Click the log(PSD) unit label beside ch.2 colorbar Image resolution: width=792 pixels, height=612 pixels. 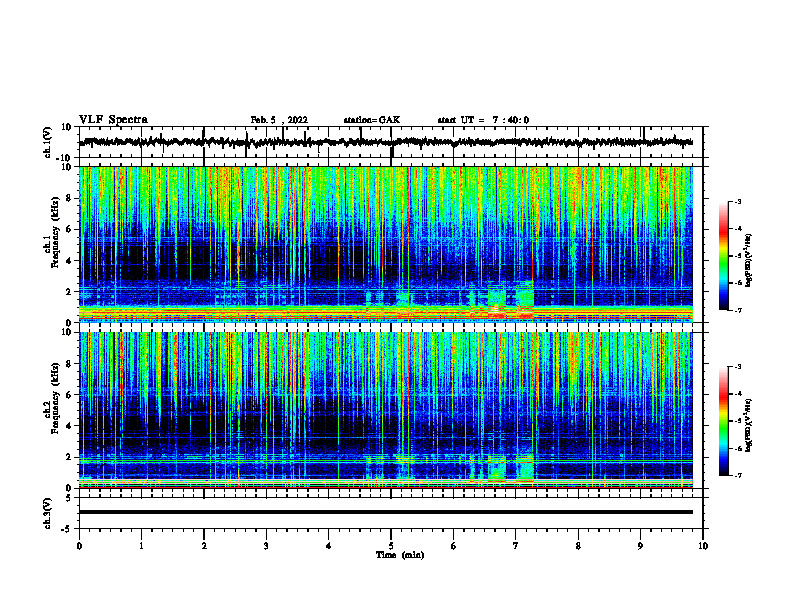click(749, 426)
